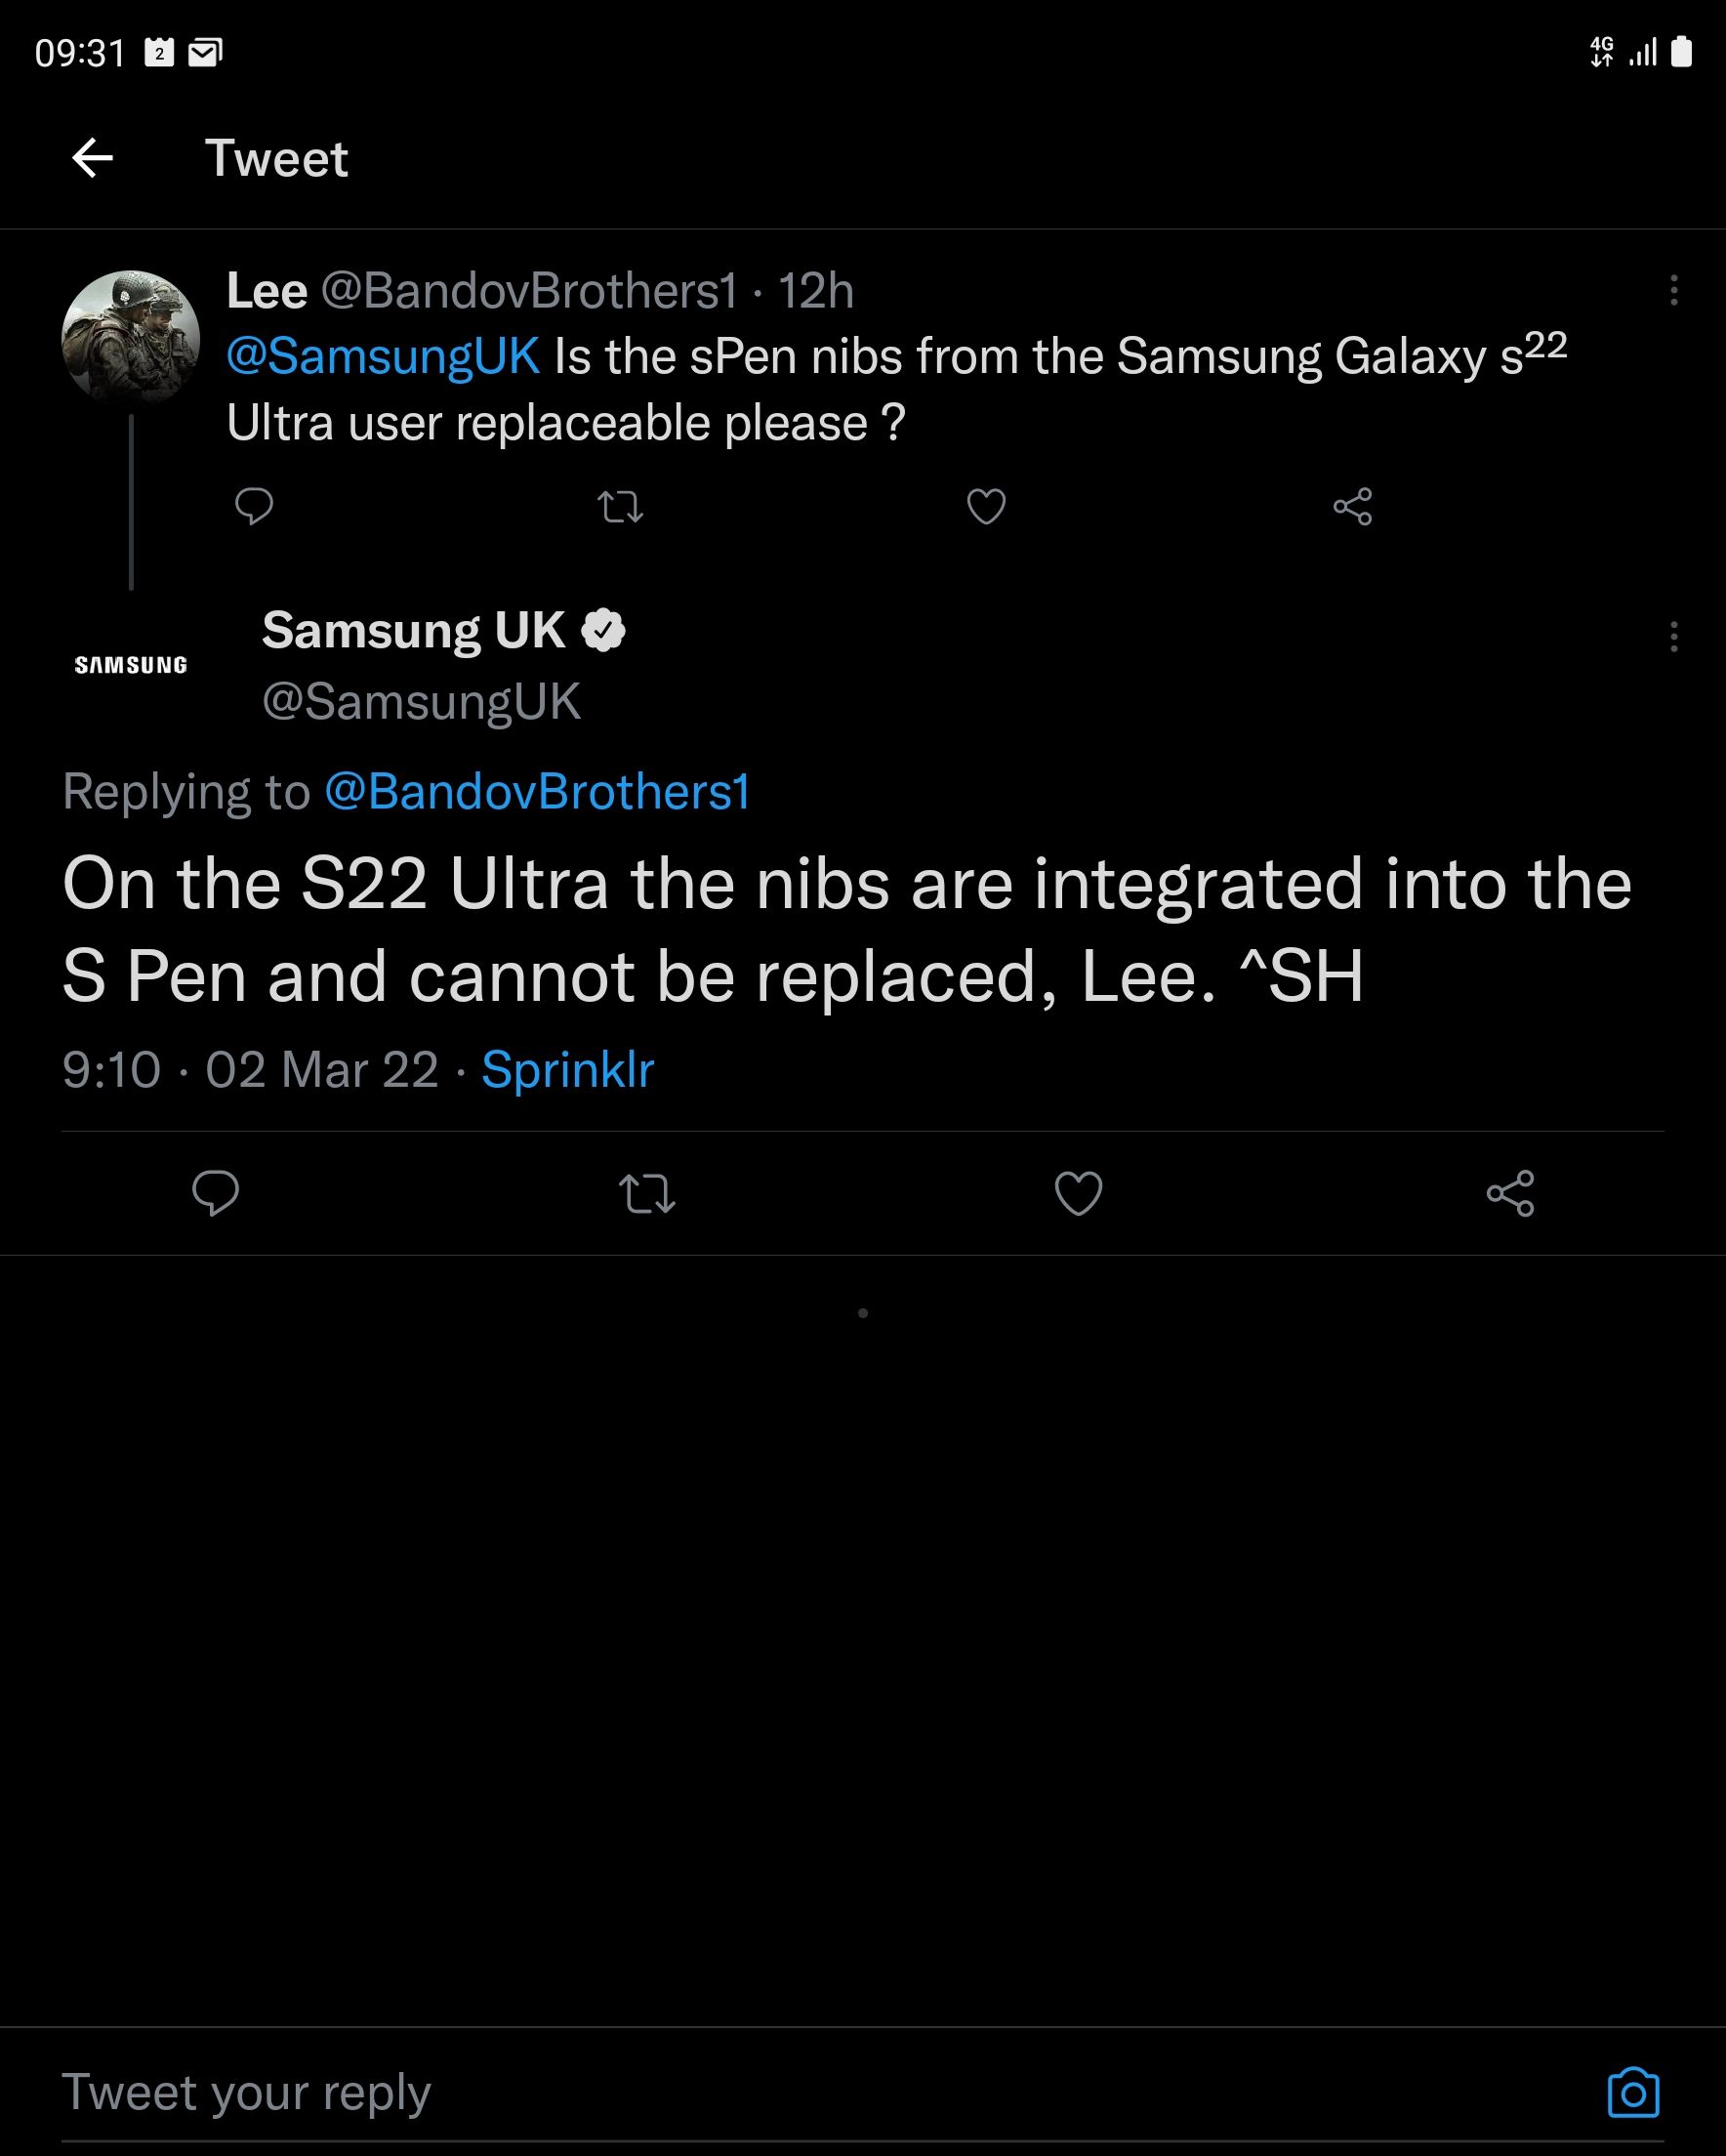Like the Samsung UK reply
Screen dimensions: 1726x2156
click(1078, 1193)
